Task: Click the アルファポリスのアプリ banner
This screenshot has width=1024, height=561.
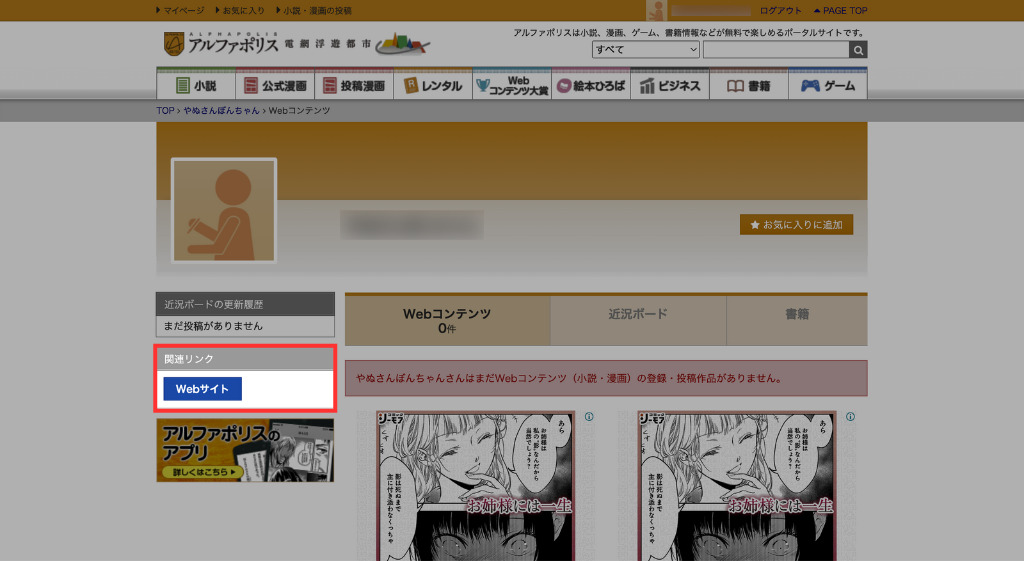Action: [x=245, y=450]
